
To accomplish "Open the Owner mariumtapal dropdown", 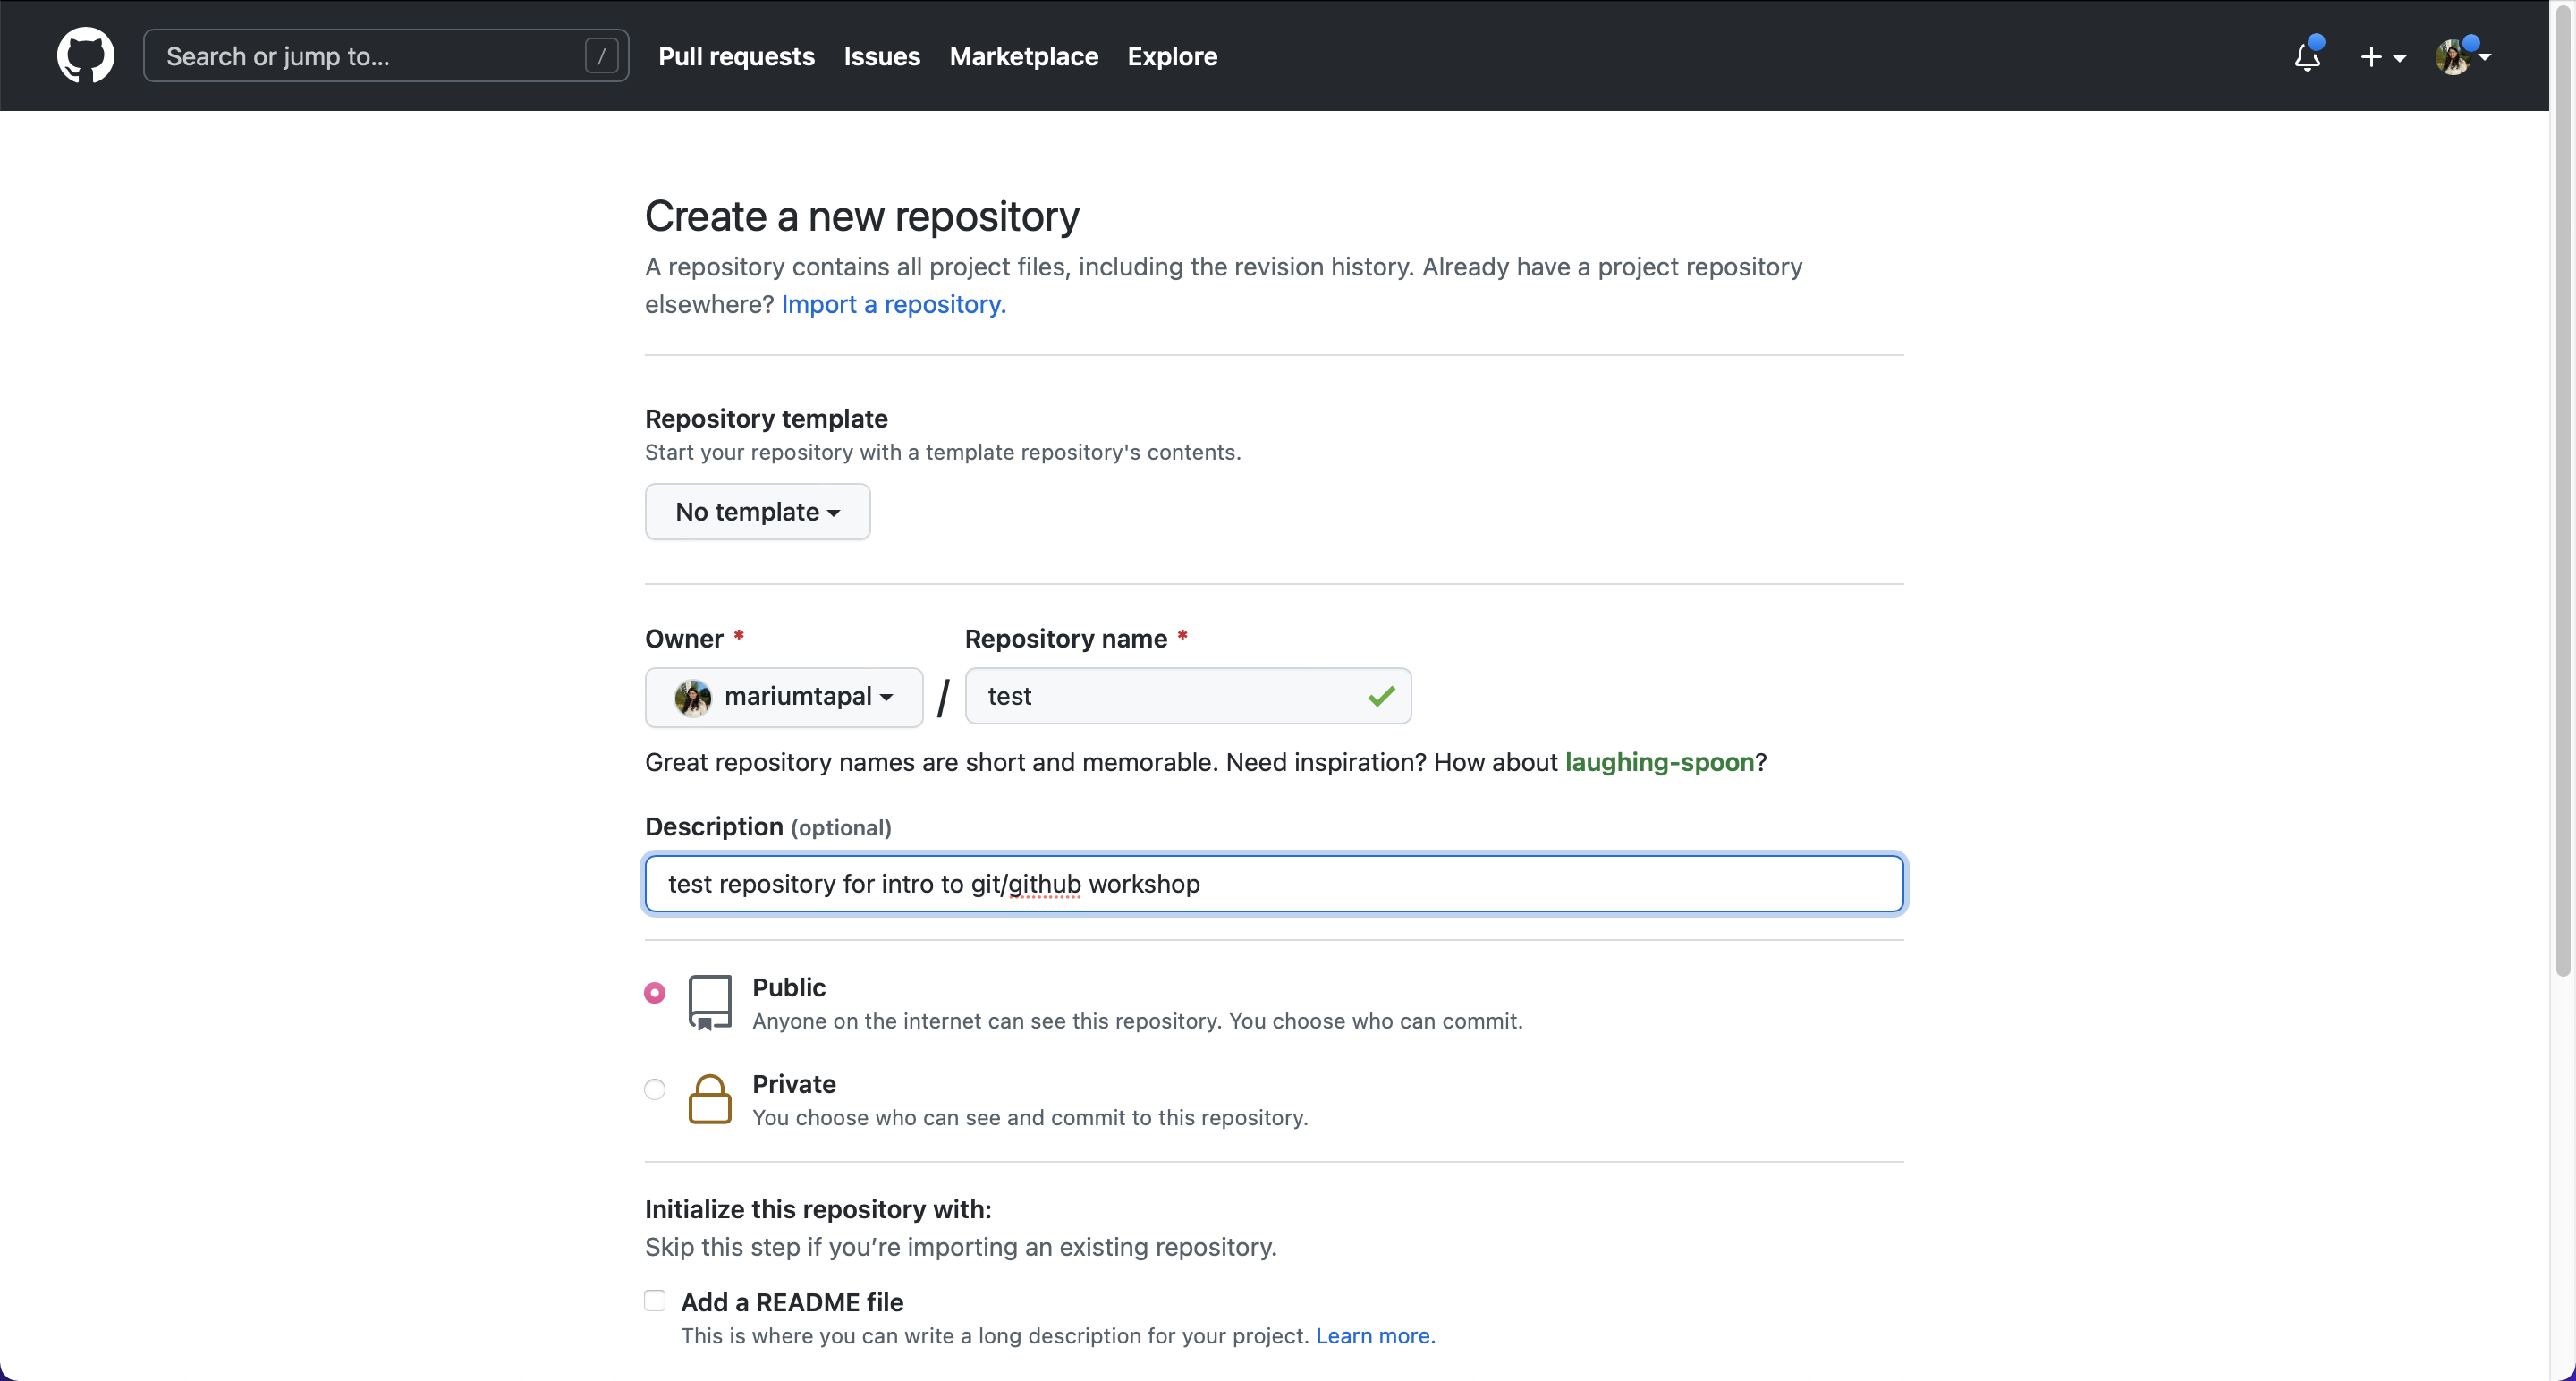I will click(784, 697).
